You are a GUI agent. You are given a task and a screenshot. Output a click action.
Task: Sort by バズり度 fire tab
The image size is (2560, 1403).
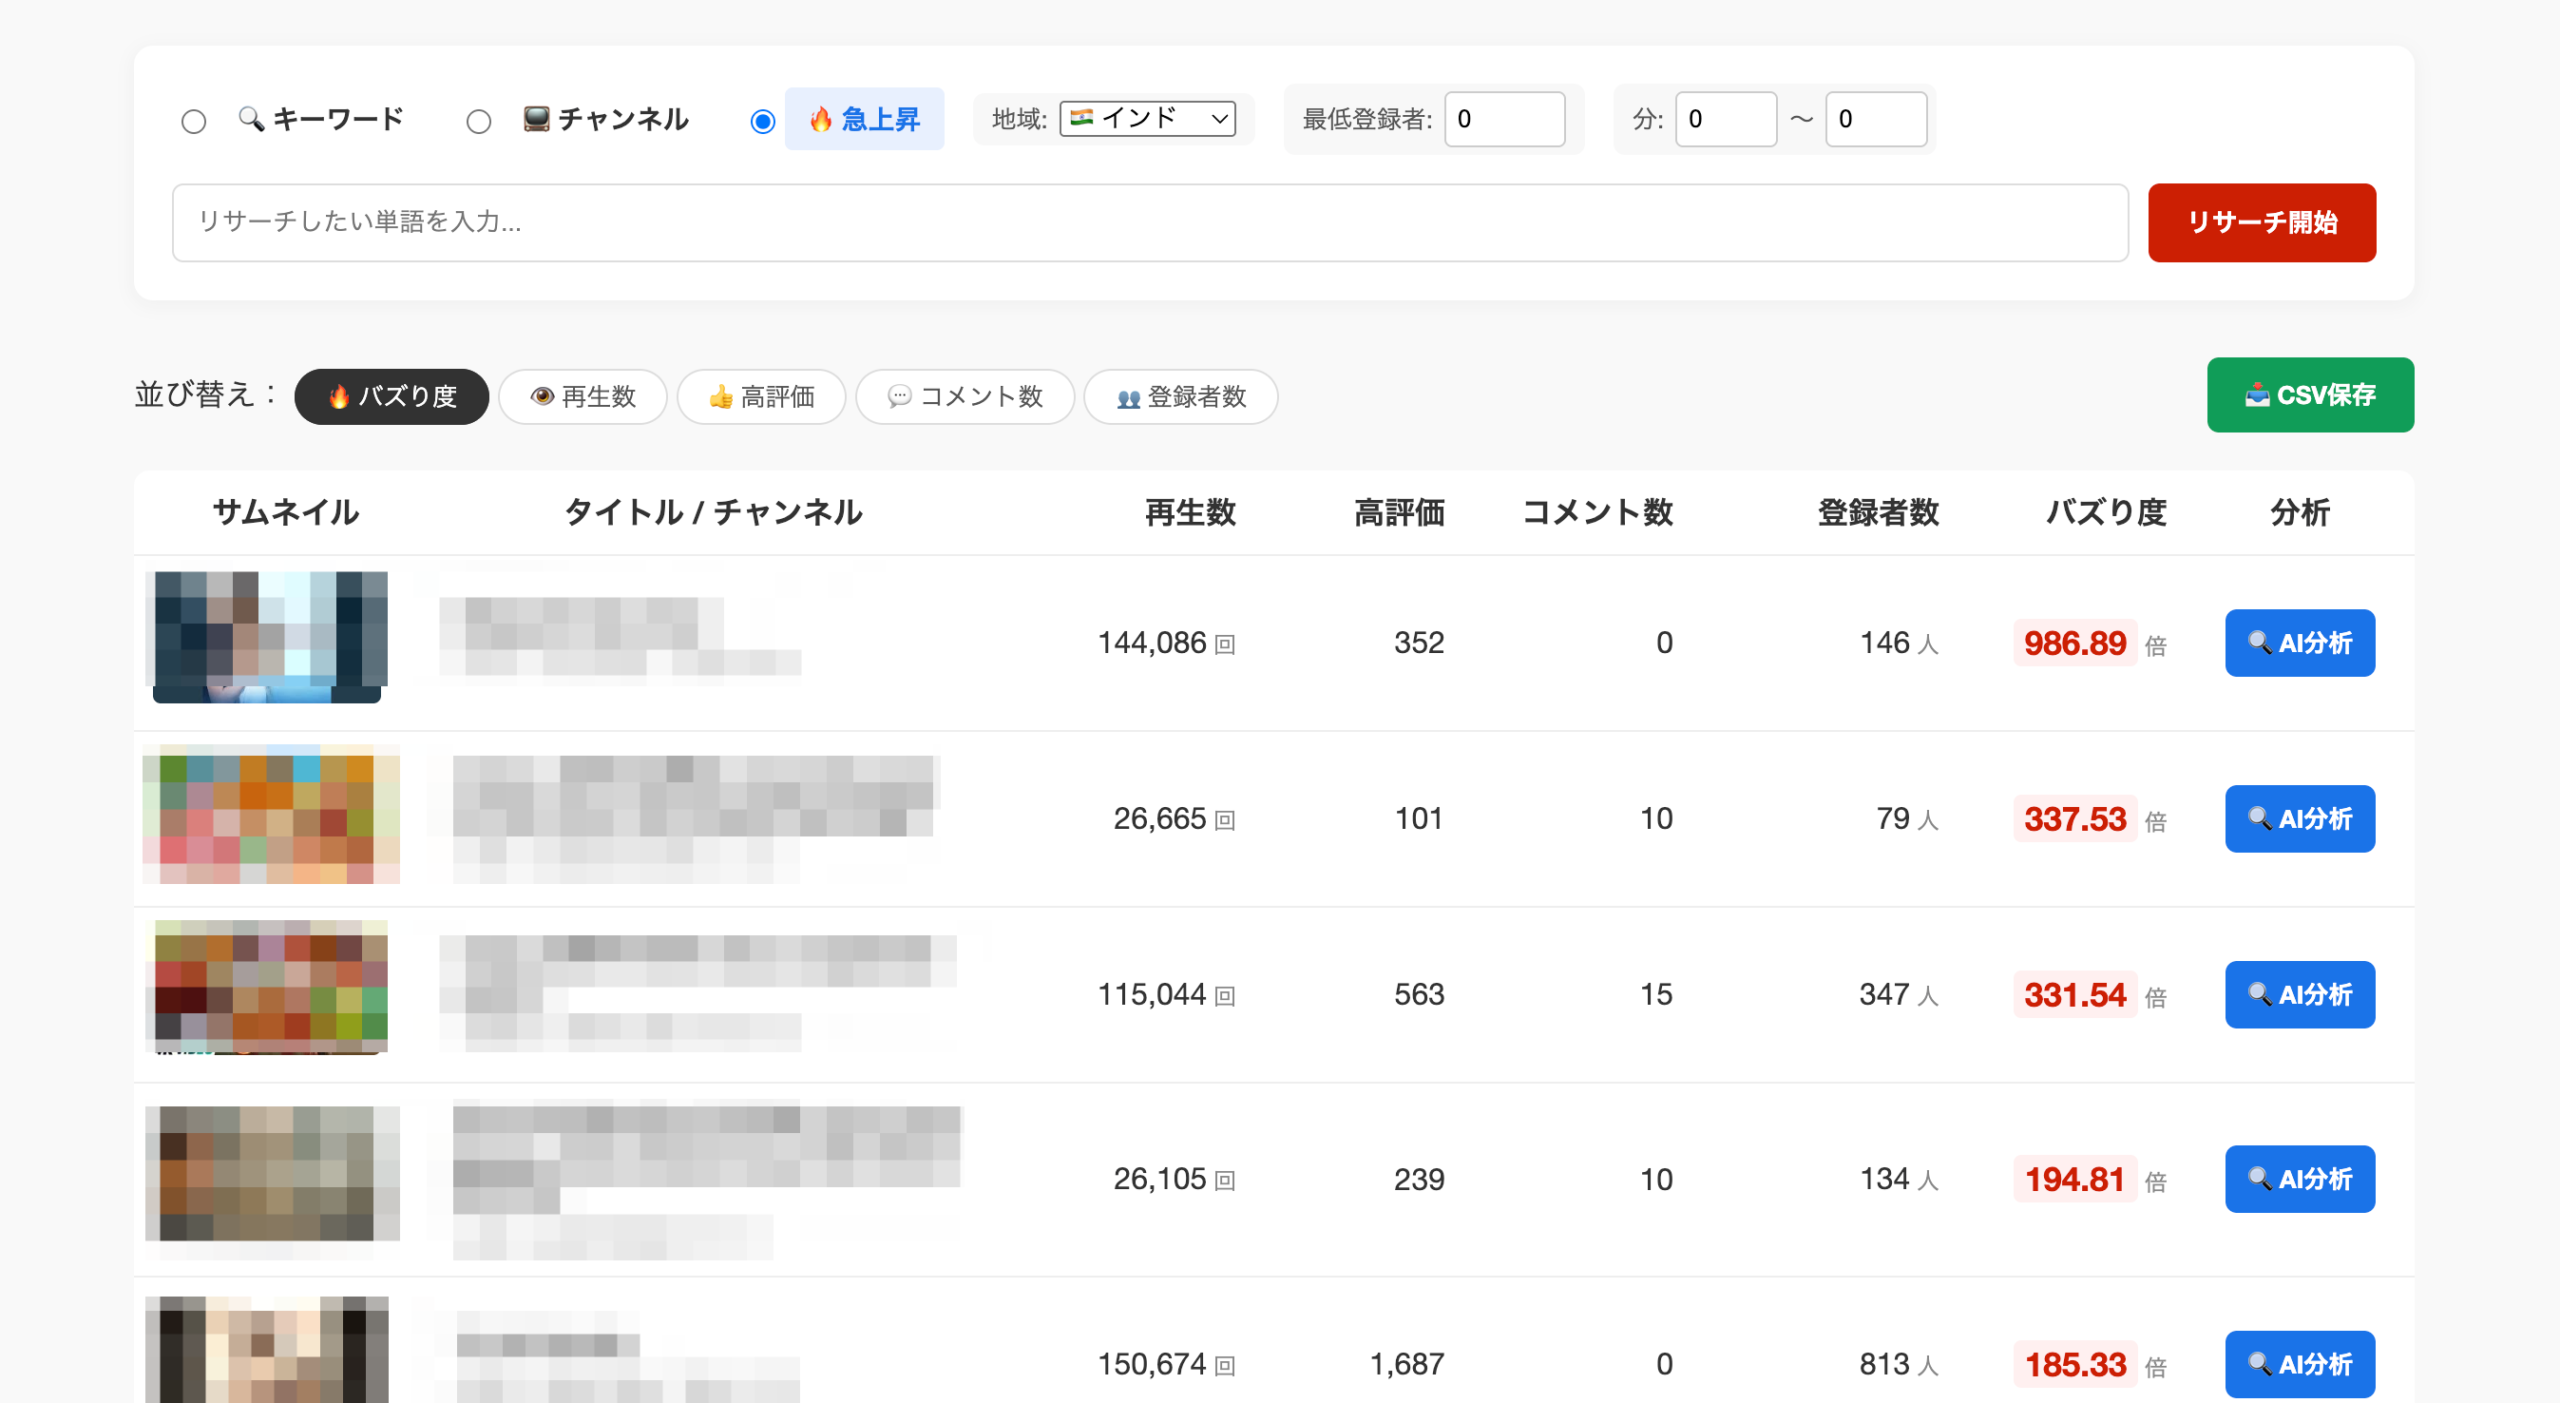coord(391,396)
